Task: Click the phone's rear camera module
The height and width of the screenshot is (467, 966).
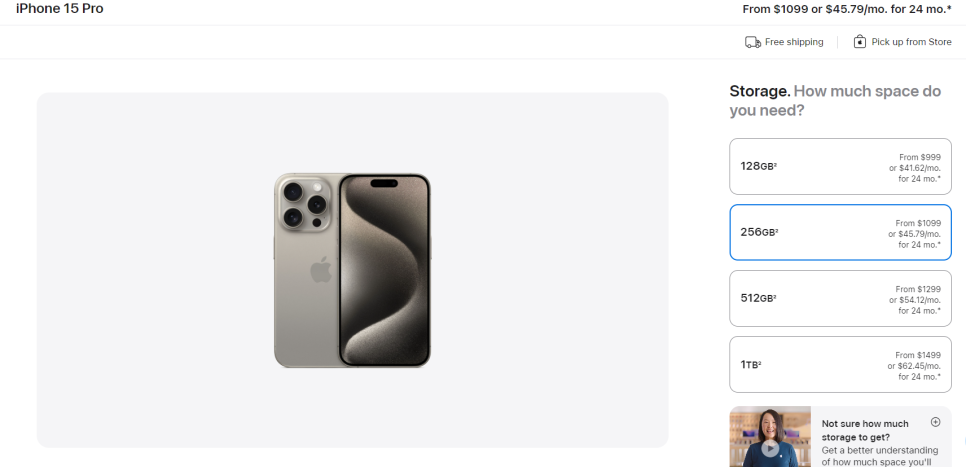Action: 304,203
